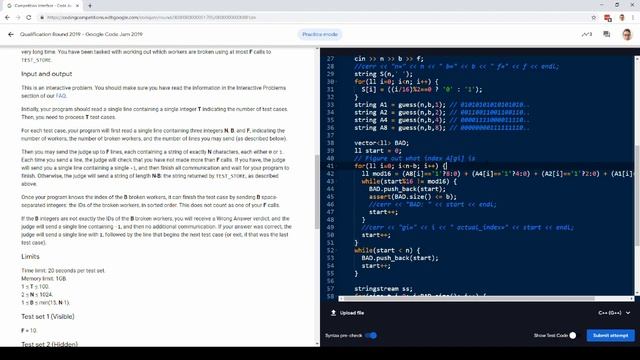The height and width of the screenshot is (360, 640).
Task: Click the 'Limits' heading
Action: pyautogui.click(x=30, y=257)
